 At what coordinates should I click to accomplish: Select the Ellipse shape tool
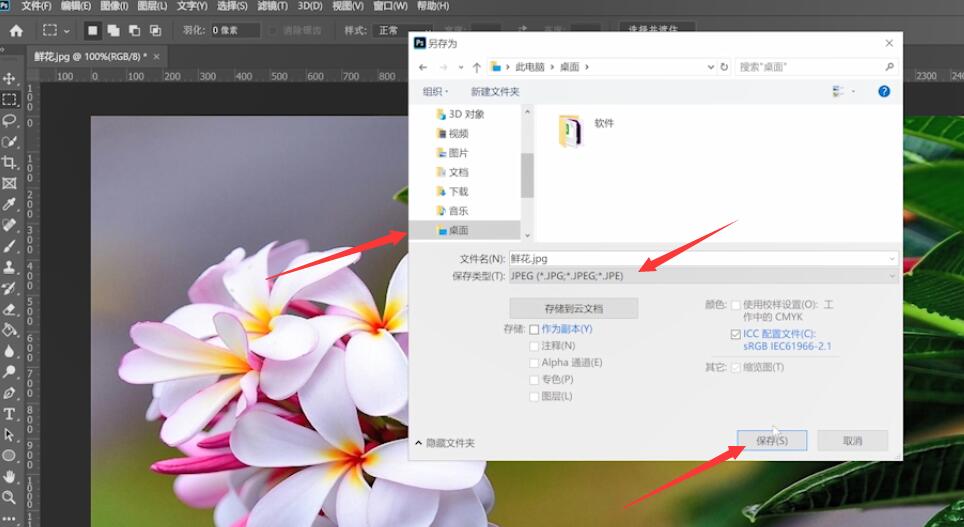(9, 456)
